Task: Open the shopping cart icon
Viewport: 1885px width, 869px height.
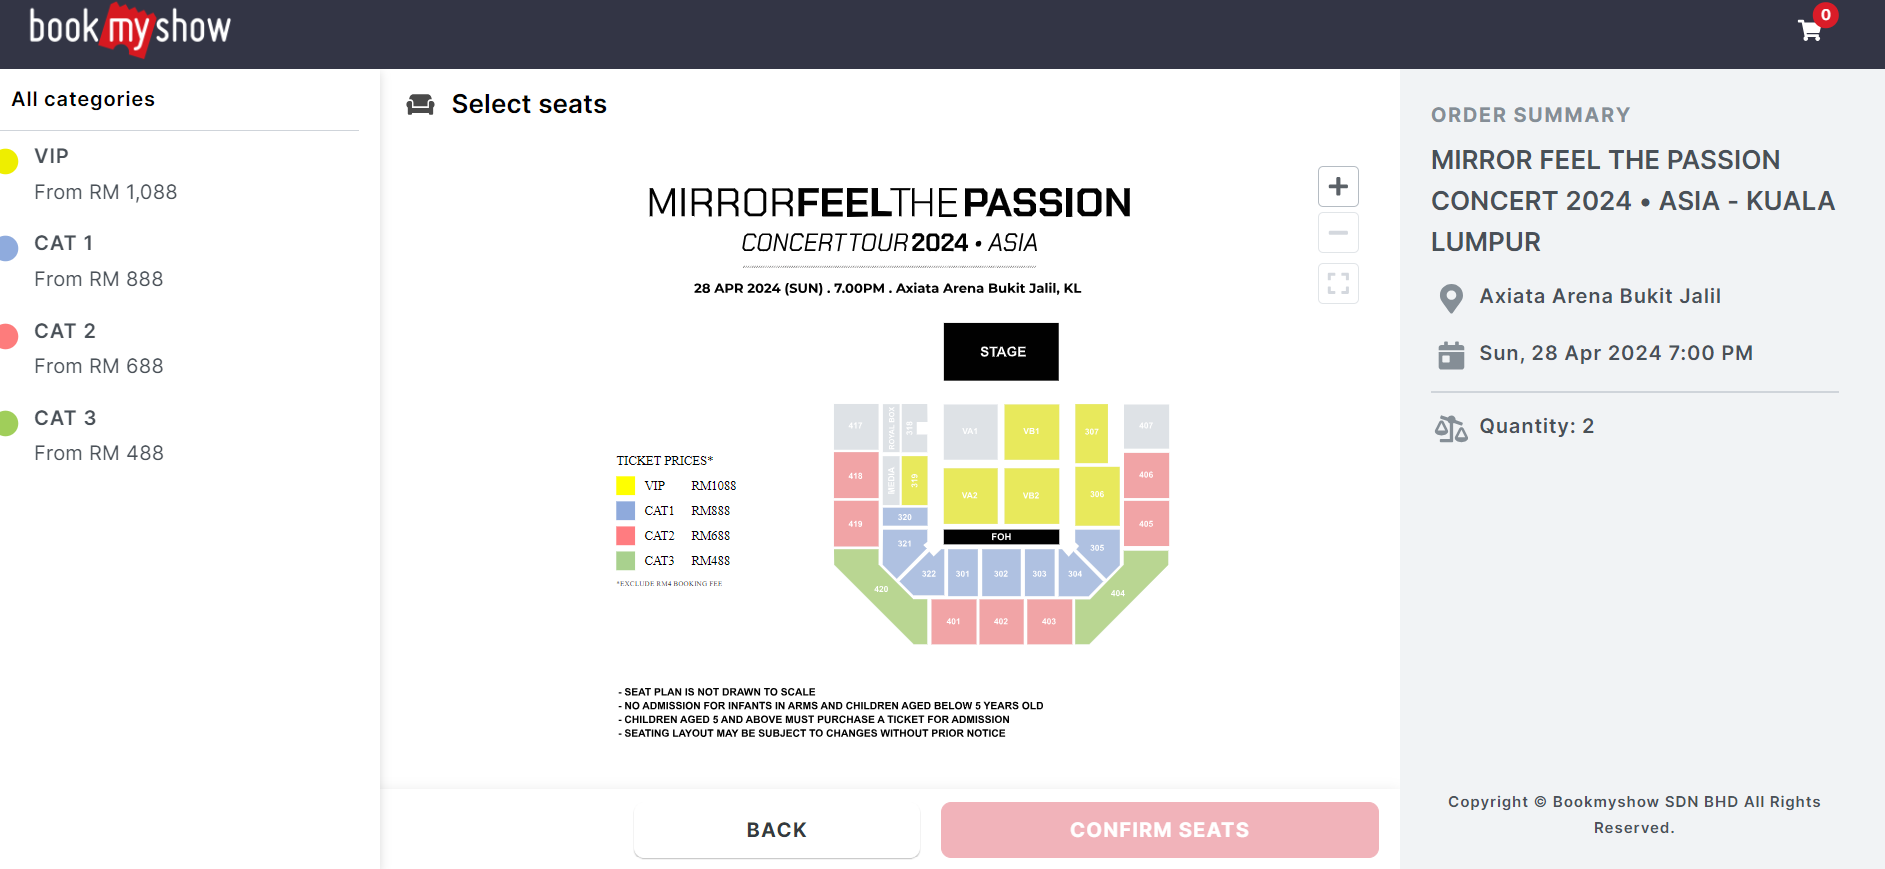Action: click(x=1810, y=31)
